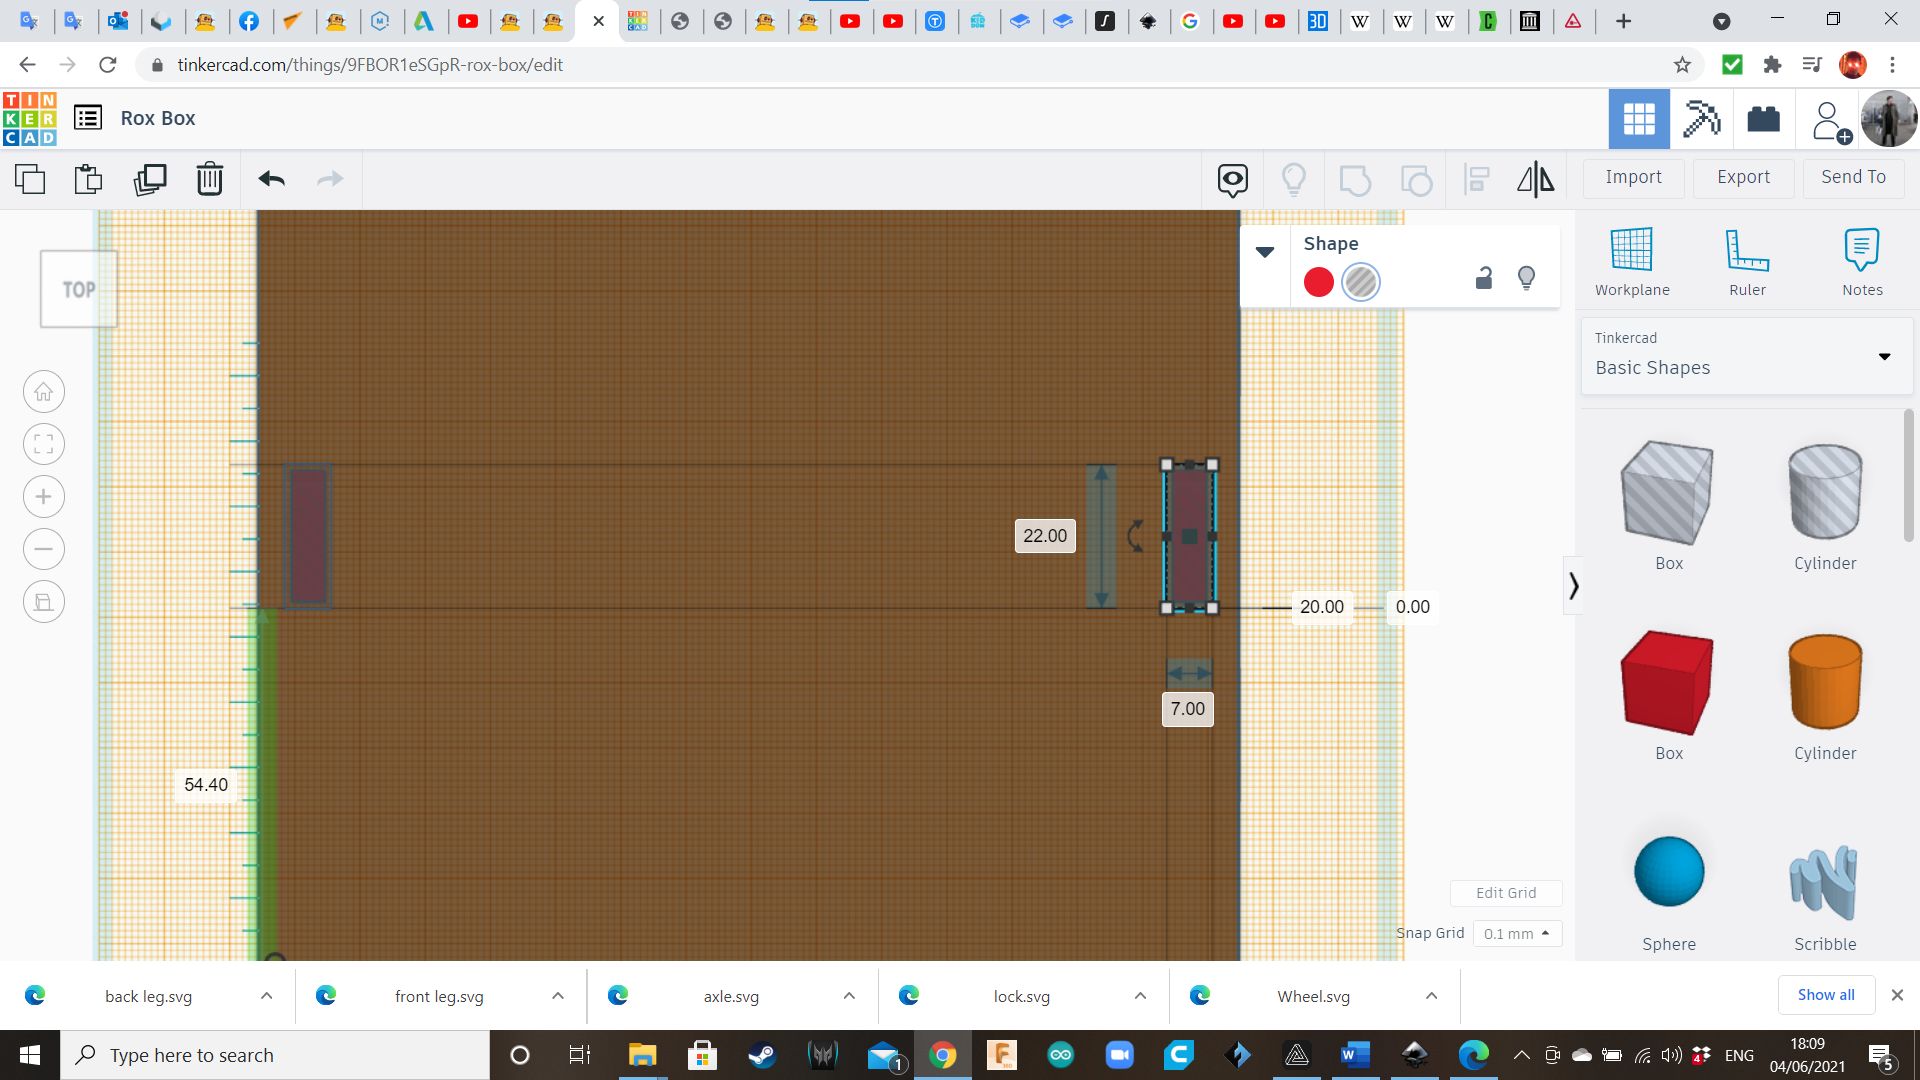
Task: Click the Duplicate and repeat icon
Action: [x=150, y=179]
